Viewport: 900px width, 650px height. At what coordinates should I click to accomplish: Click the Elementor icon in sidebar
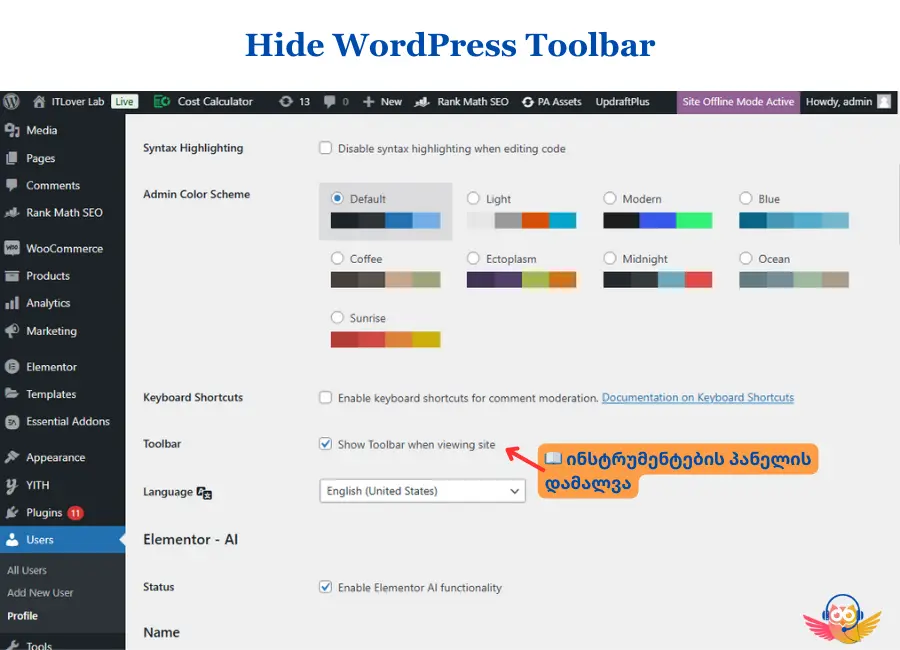pyautogui.click(x=12, y=367)
